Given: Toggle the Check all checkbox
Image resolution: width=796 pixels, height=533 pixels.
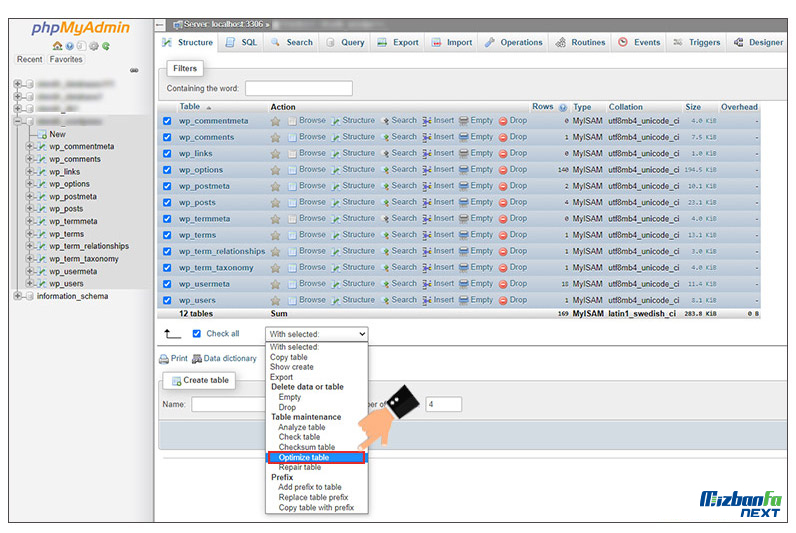Looking at the screenshot, I should pos(197,334).
